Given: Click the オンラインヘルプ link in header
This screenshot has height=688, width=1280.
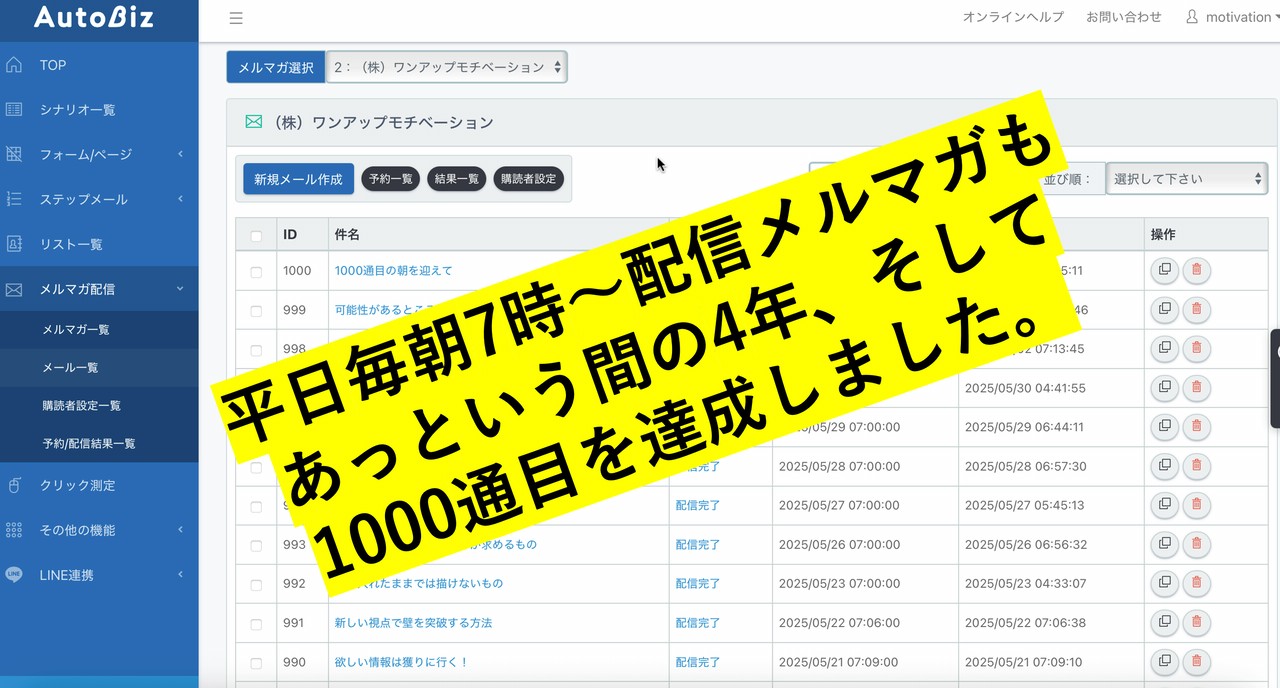Looking at the screenshot, I should pos(1013,17).
